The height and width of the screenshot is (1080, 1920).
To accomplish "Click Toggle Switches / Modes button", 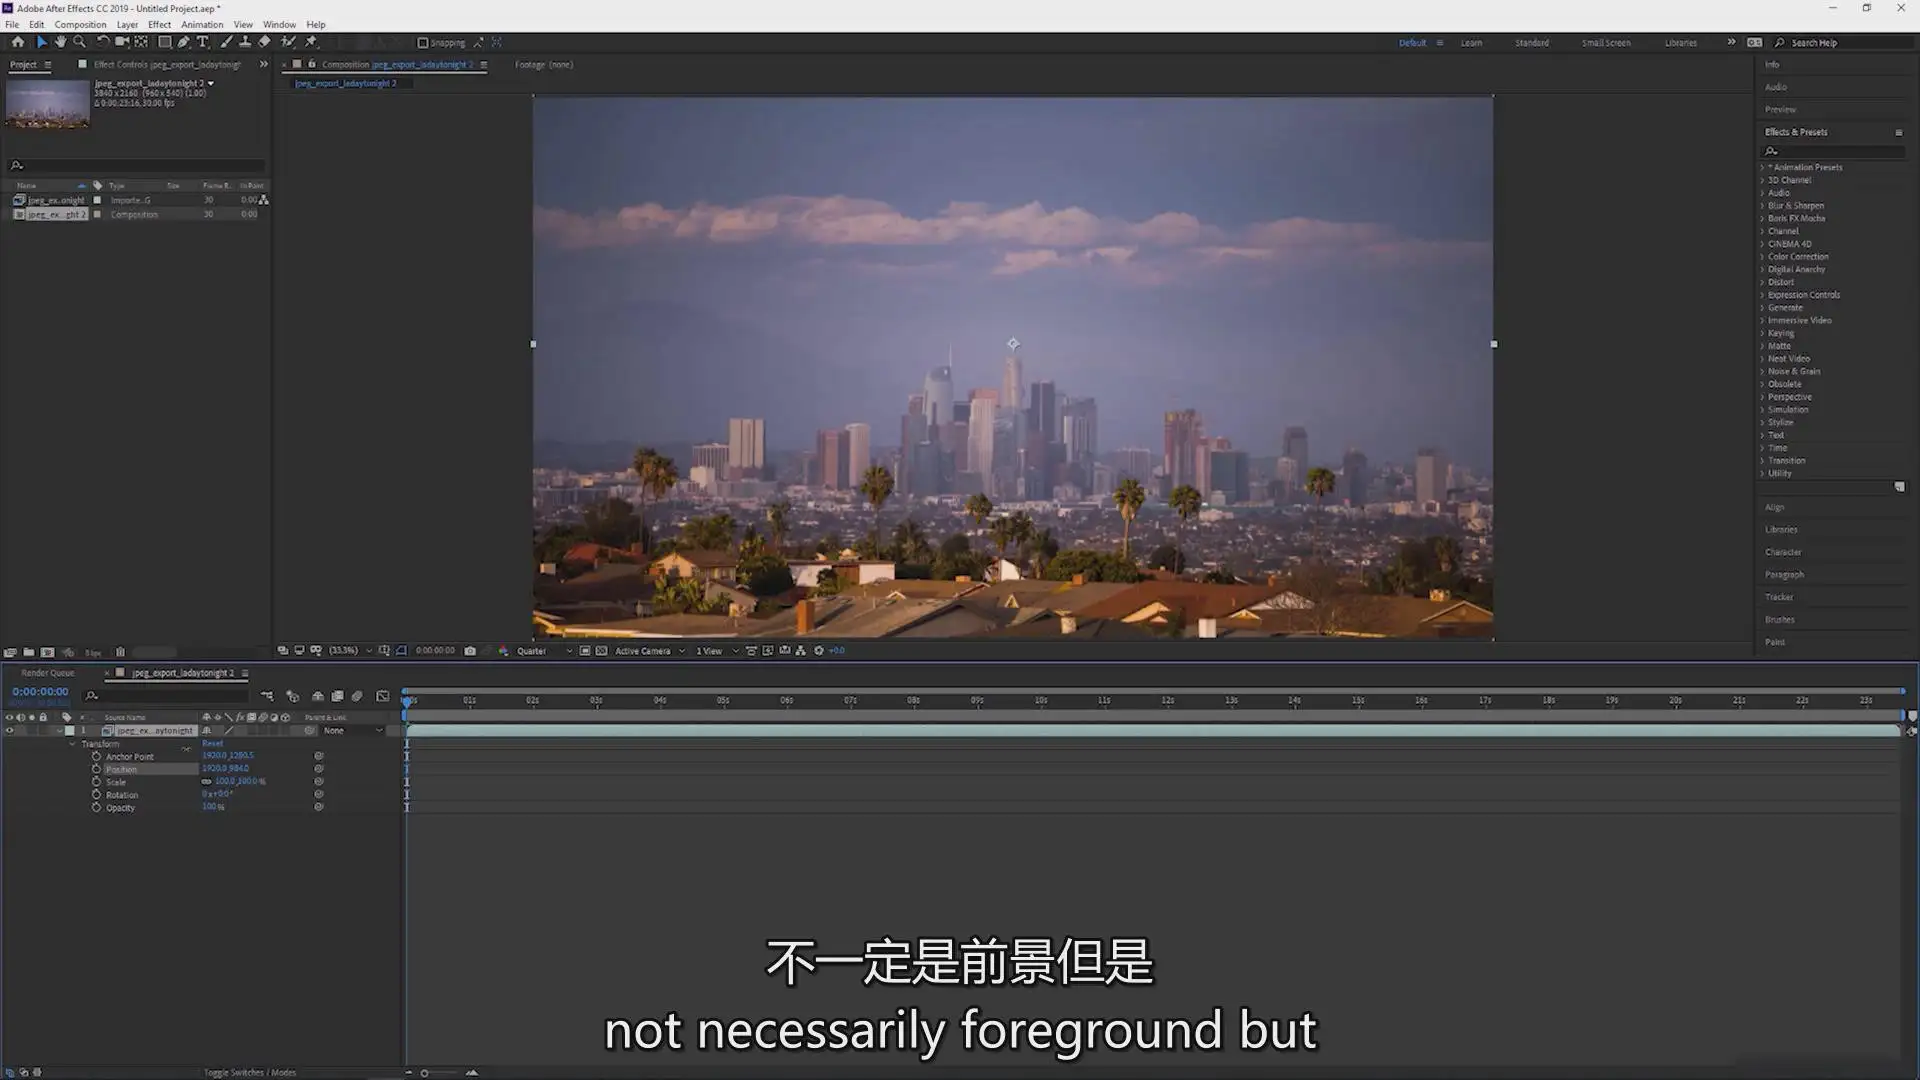I will coord(250,1072).
